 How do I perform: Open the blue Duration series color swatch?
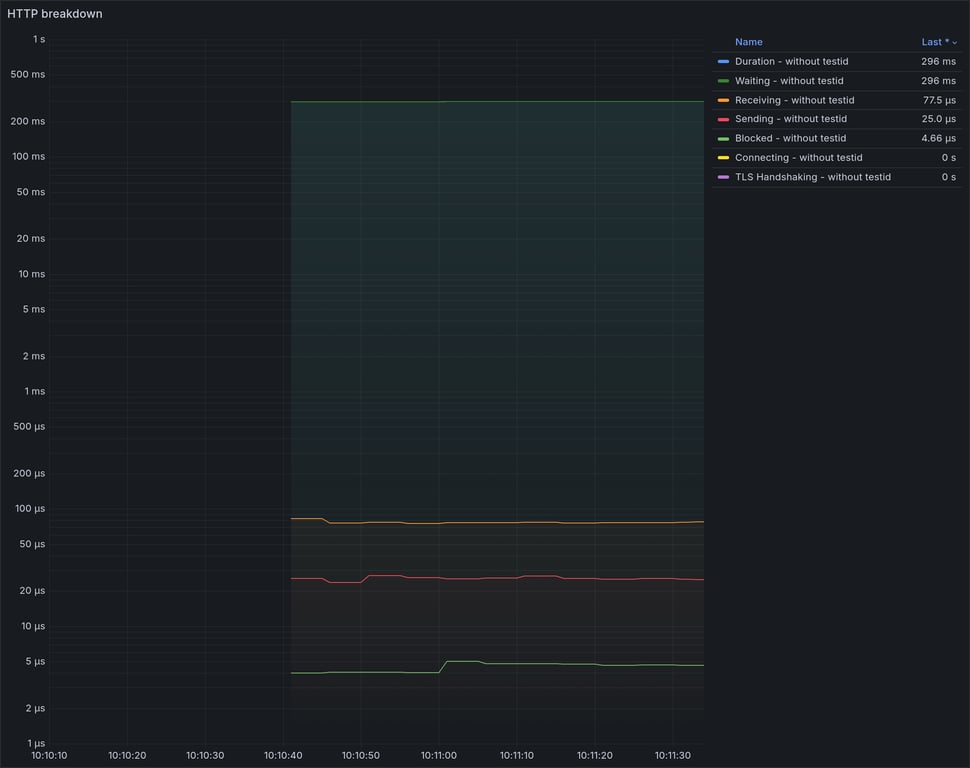(723, 61)
